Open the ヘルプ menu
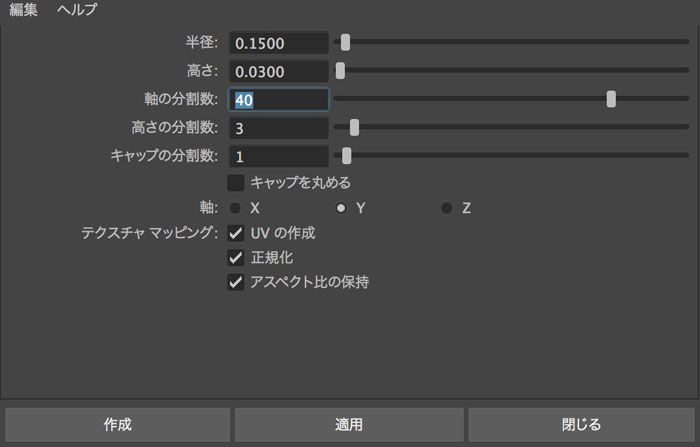The width and height of the screenshot is (700, 447). [x=77, y=9]
